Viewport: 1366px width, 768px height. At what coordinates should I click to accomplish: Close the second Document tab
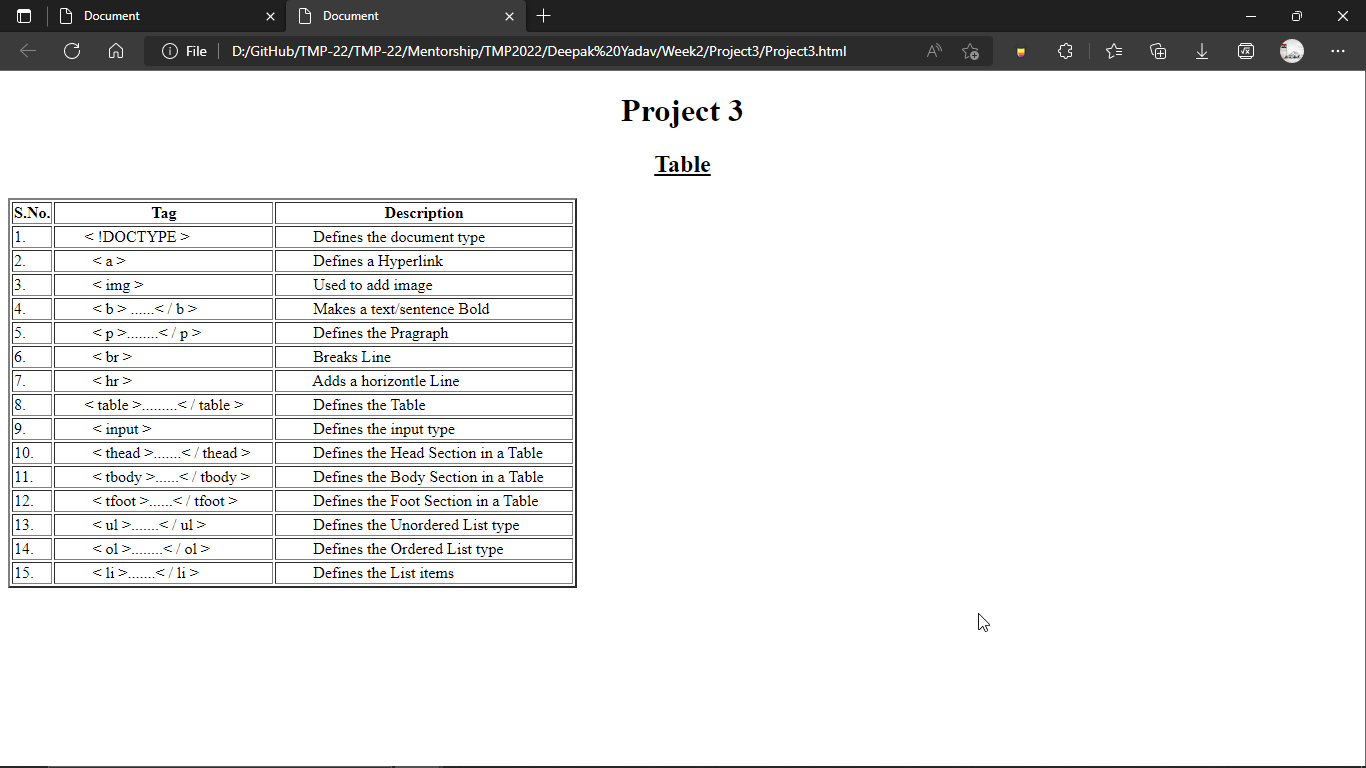(x=509, y=16)
